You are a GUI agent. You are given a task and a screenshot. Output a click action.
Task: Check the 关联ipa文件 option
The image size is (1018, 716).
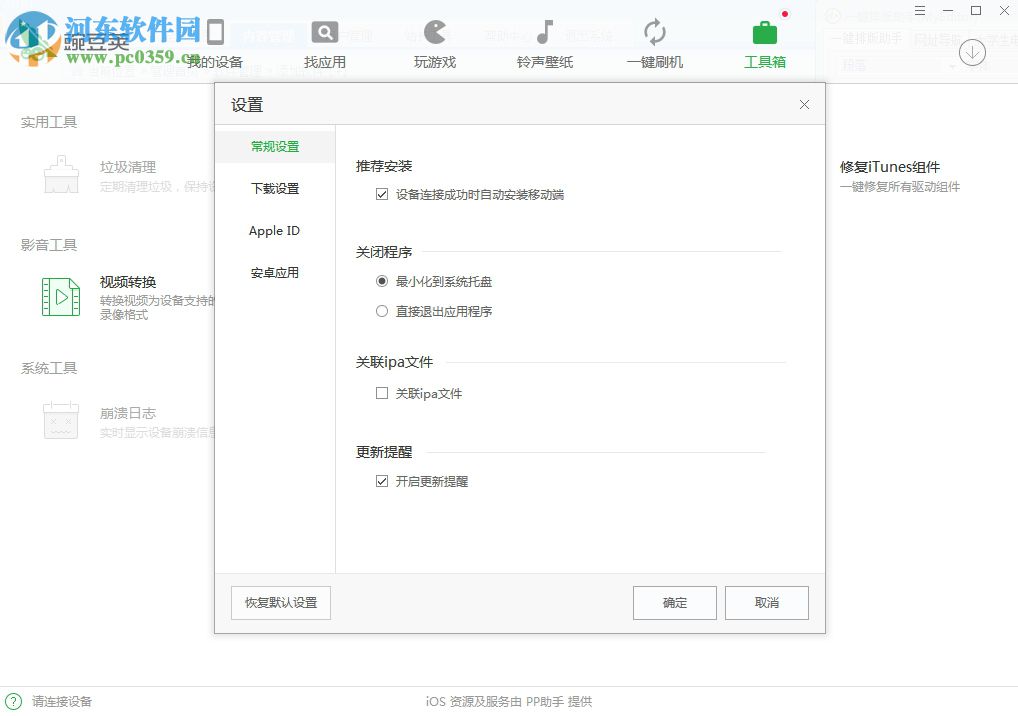(x=382, y=393)
